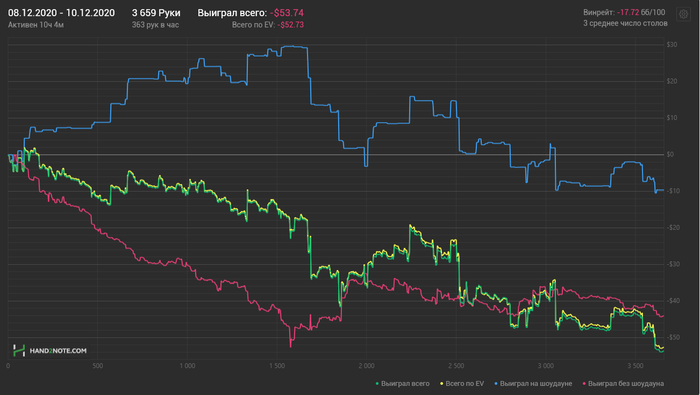Click the 3 659 Руки hand count
The width and height of the screenshot is (700, 395).
tap(156, 13)
